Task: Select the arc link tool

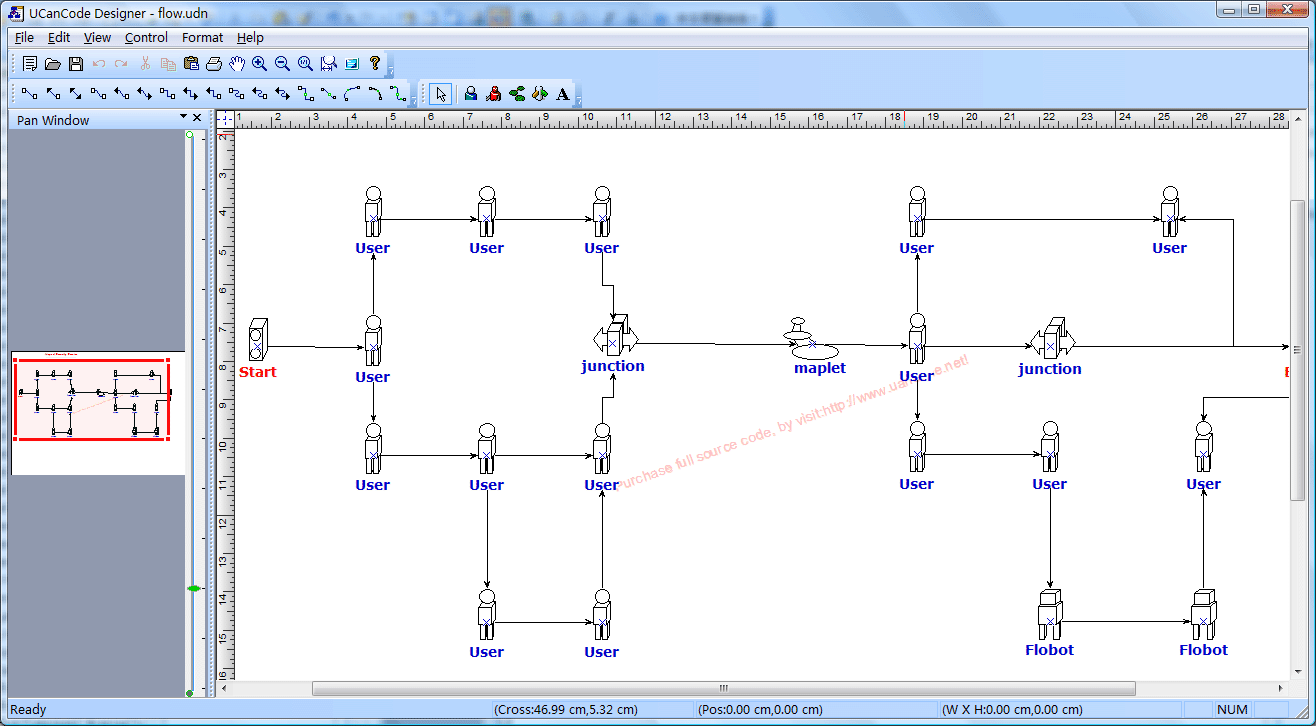Action: pyautogui.click(x=352, y=94)
